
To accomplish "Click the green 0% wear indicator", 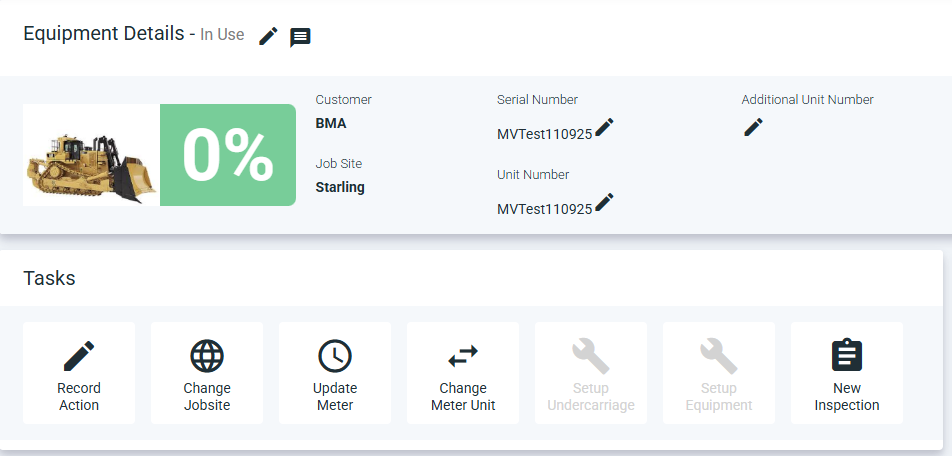I will click(x=228, y=155).
